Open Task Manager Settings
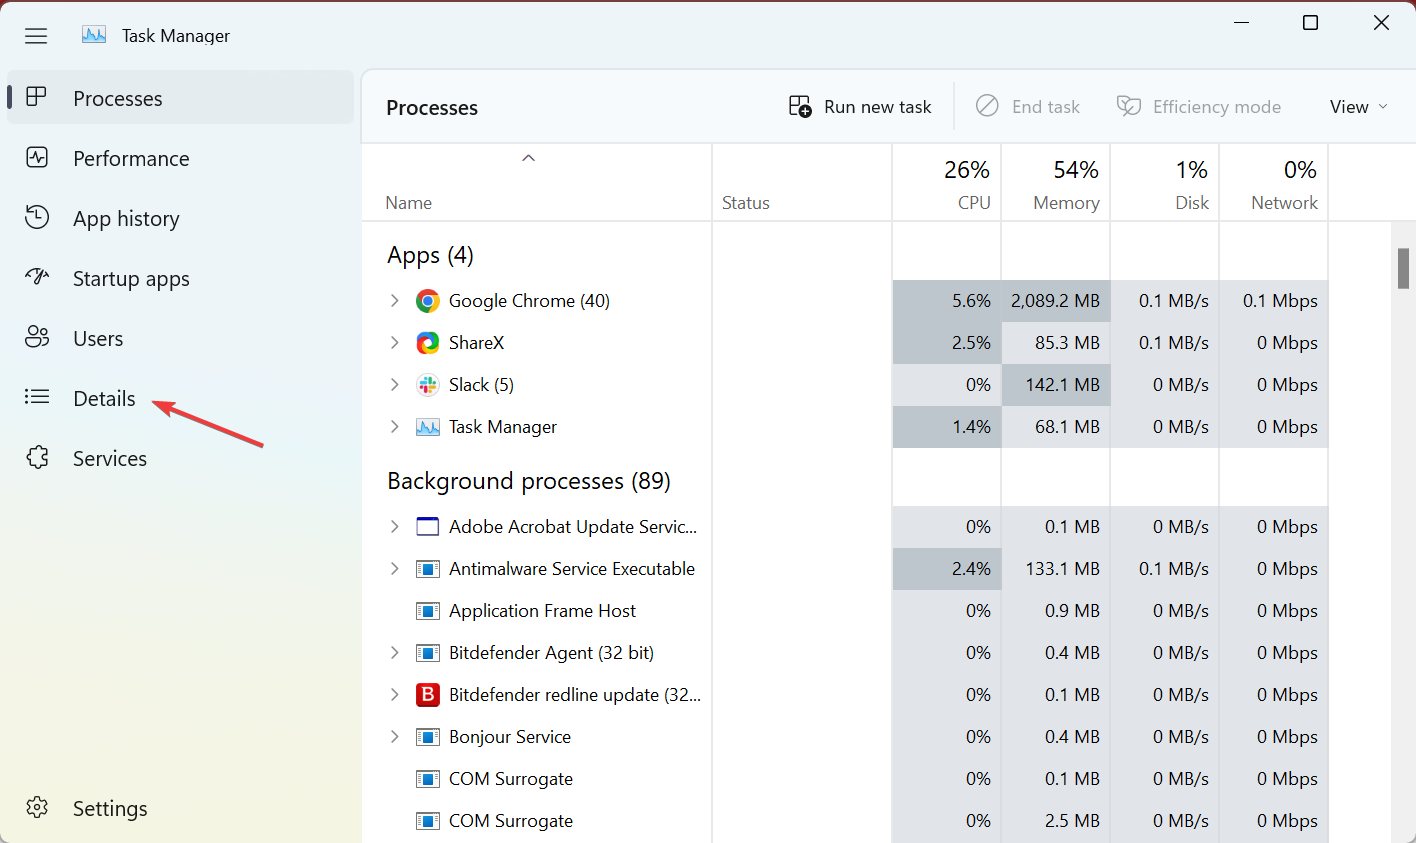 tap(180, 808)
